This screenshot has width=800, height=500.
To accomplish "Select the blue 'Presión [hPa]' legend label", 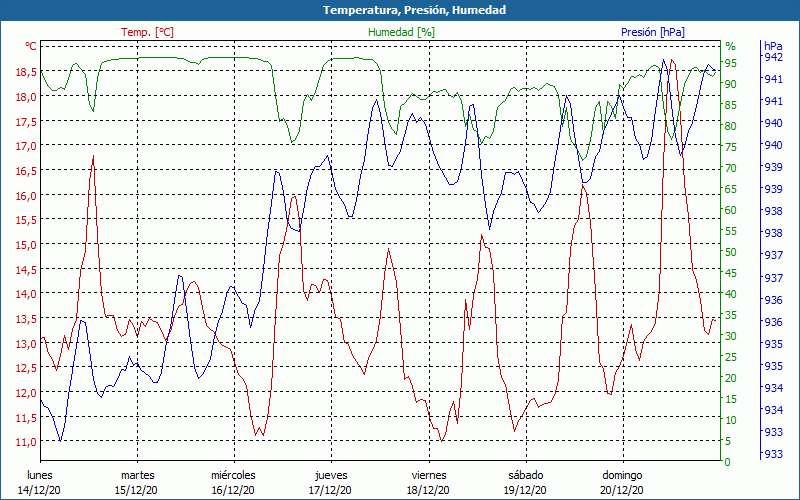I will (x=653, y=32).
